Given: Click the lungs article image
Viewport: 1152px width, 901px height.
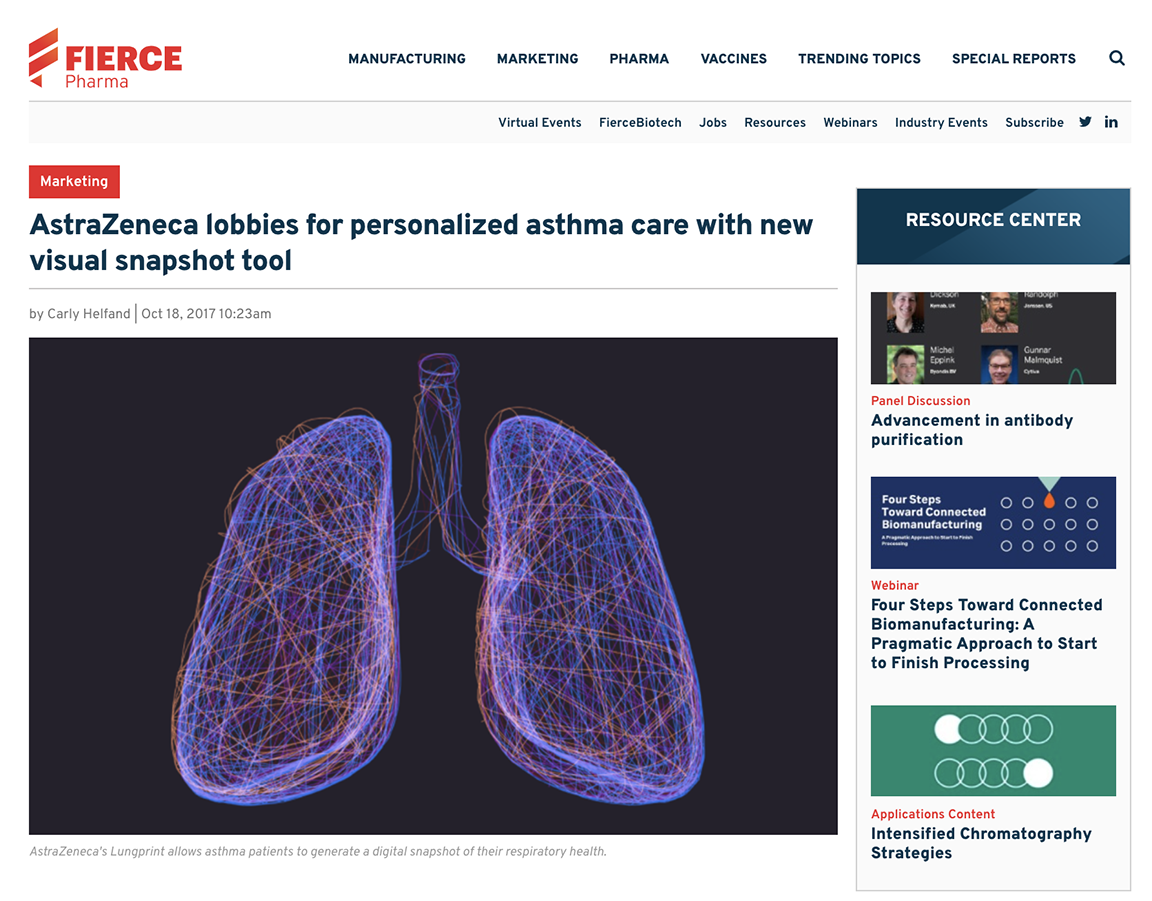Looking at the screenshot, I should pyautogui.click(x=433, y=585).
